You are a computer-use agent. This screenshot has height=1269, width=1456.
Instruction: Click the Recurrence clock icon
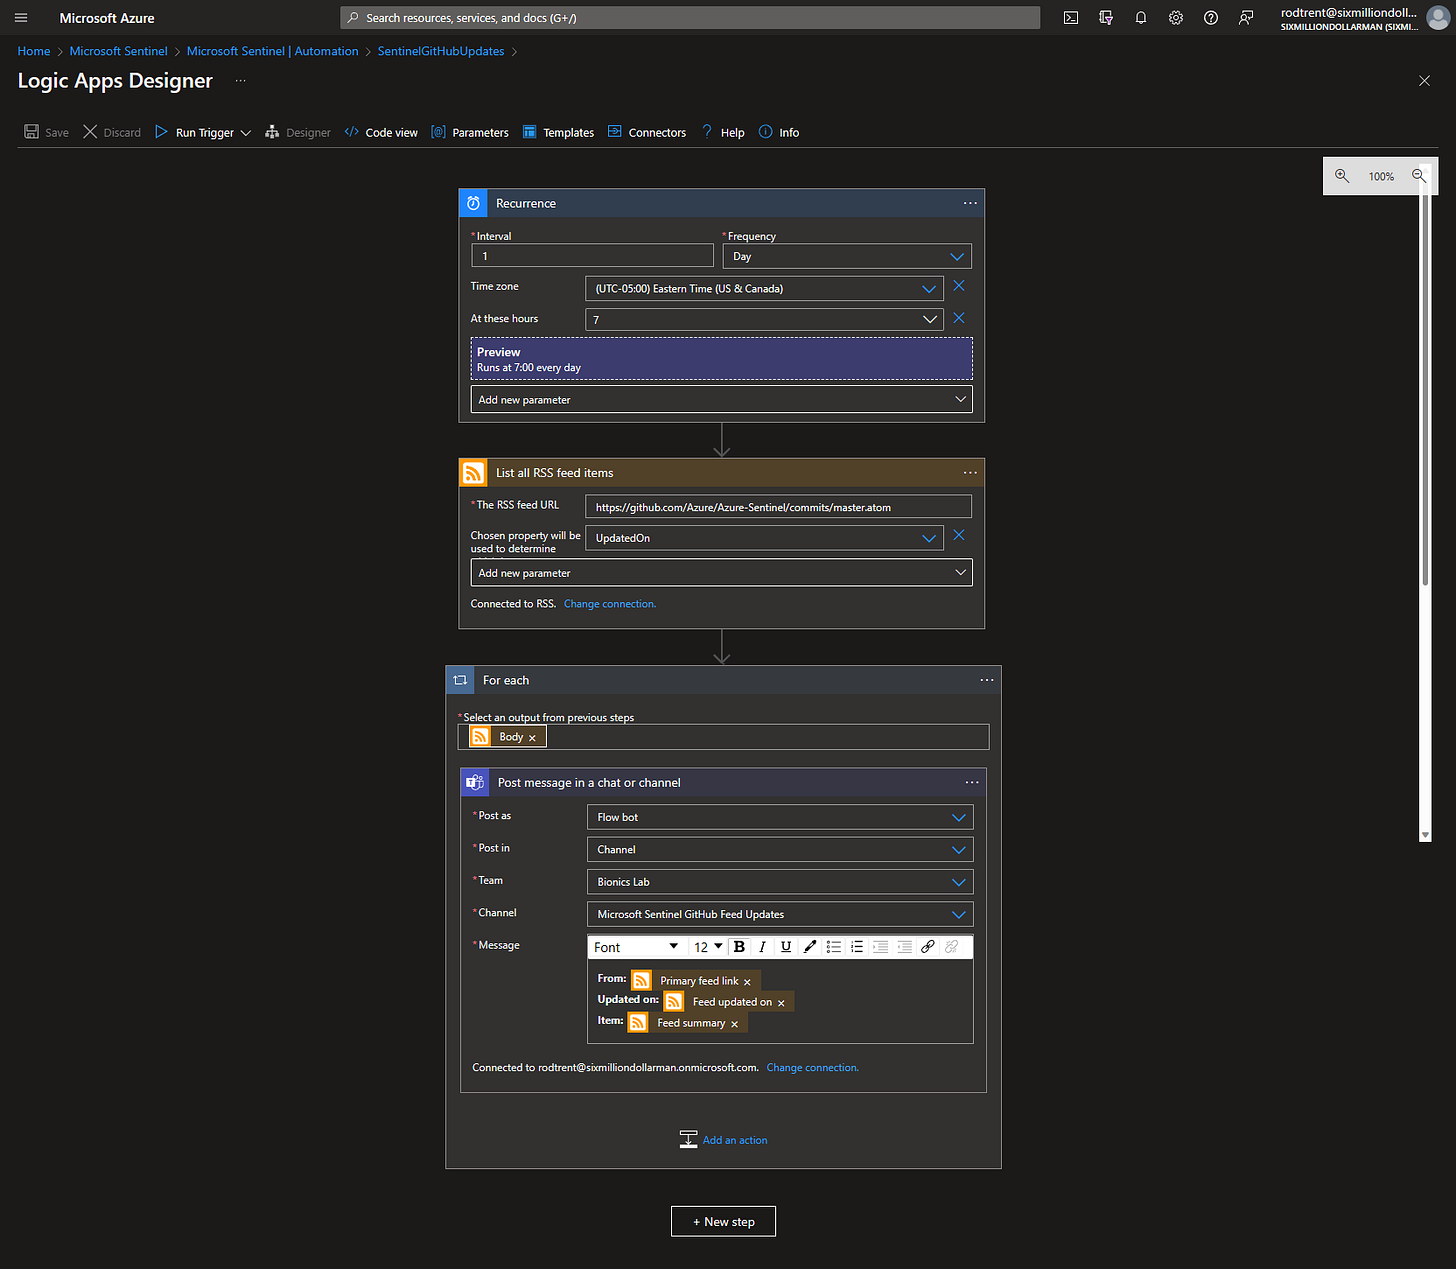(473, 203)
